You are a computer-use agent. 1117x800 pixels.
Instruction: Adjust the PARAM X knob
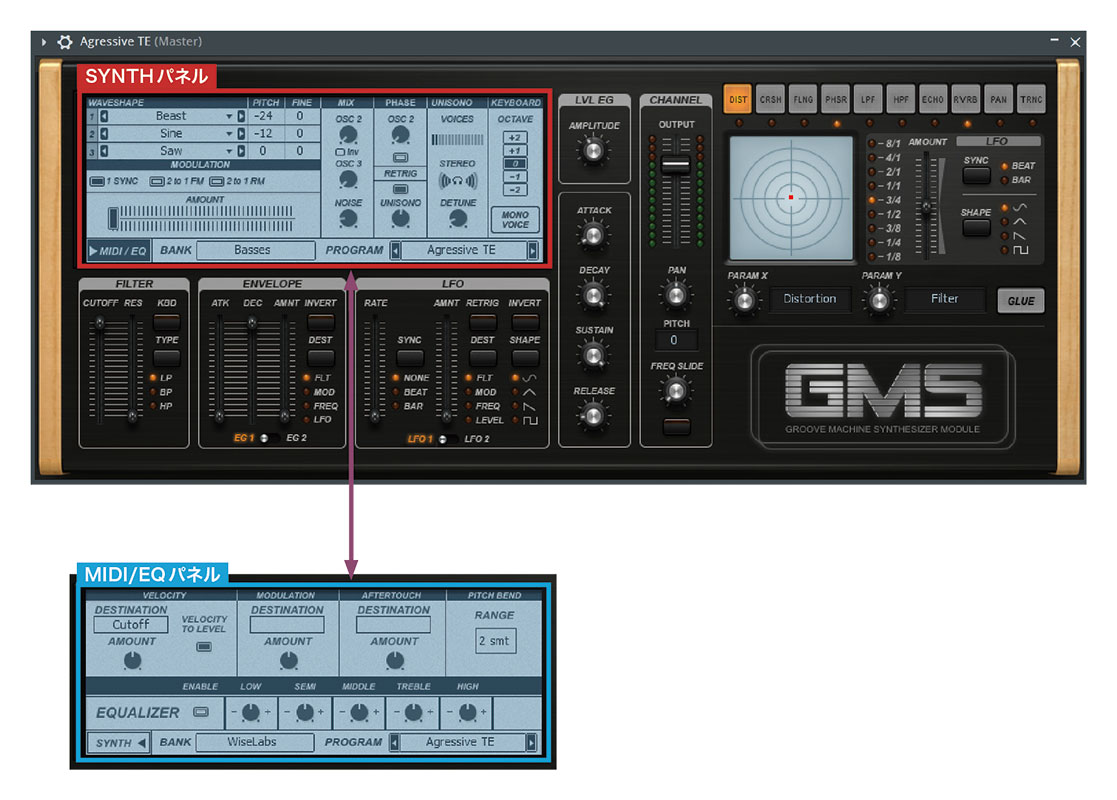[x=744, y=300]
